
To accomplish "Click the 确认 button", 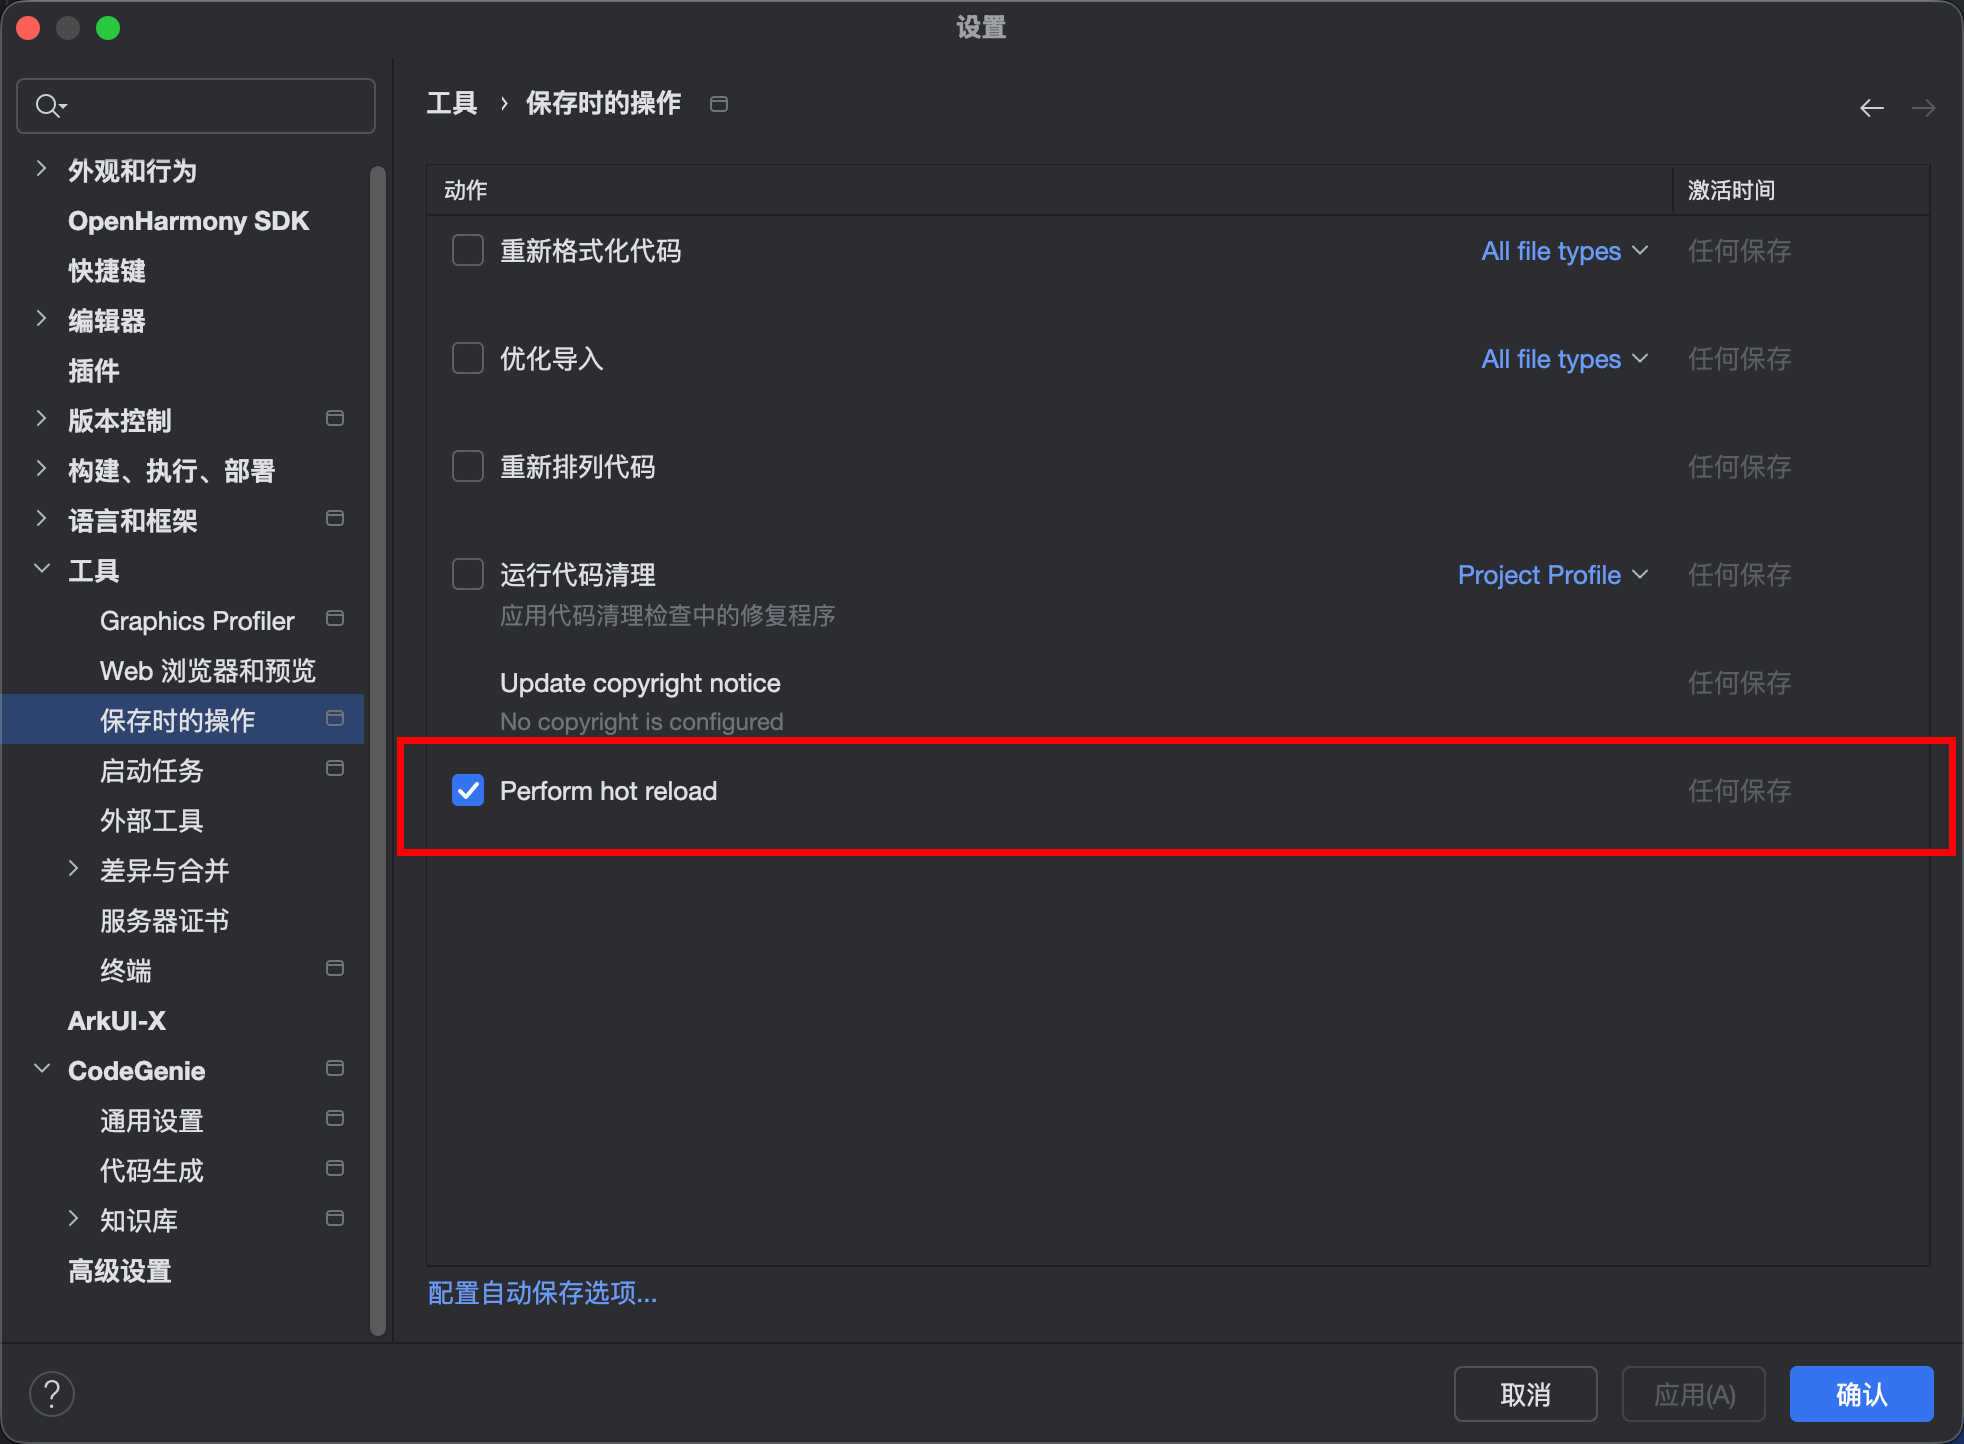I will pos(1860,1394).
